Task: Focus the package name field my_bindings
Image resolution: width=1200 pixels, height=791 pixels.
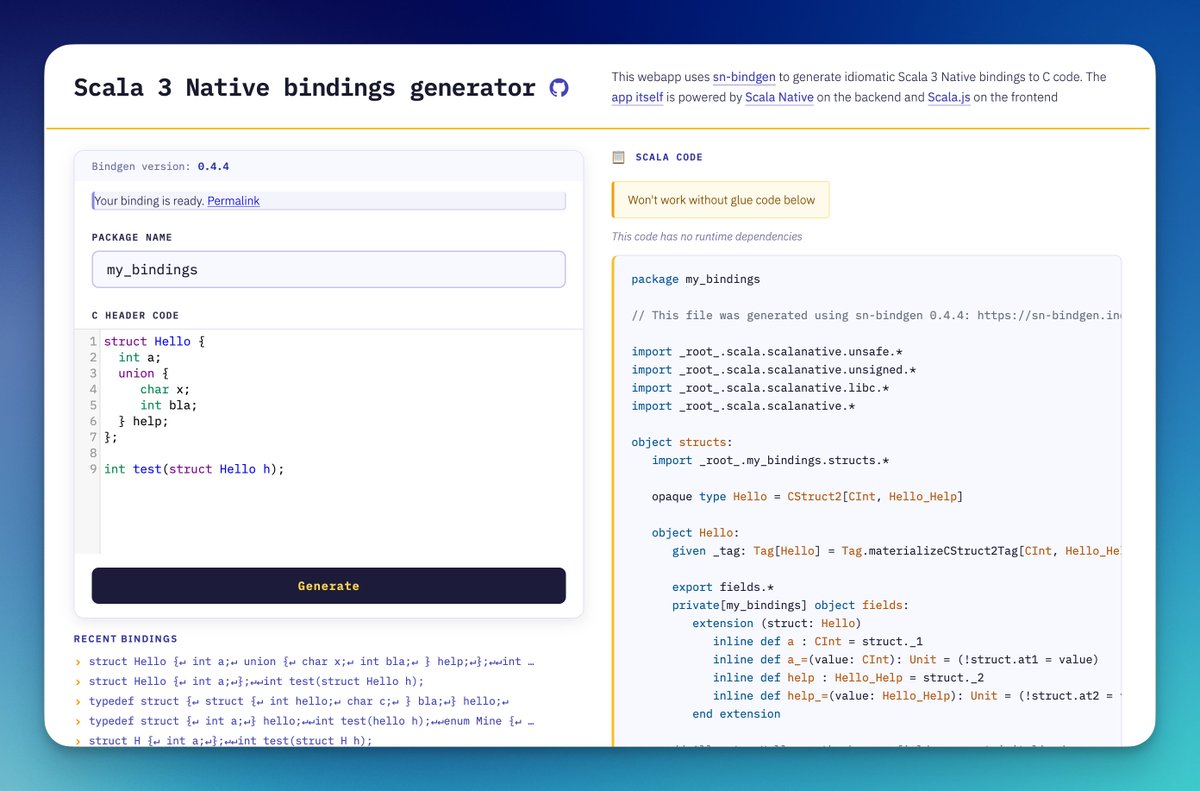Action: pyautogui.click(x=329, y=269)
